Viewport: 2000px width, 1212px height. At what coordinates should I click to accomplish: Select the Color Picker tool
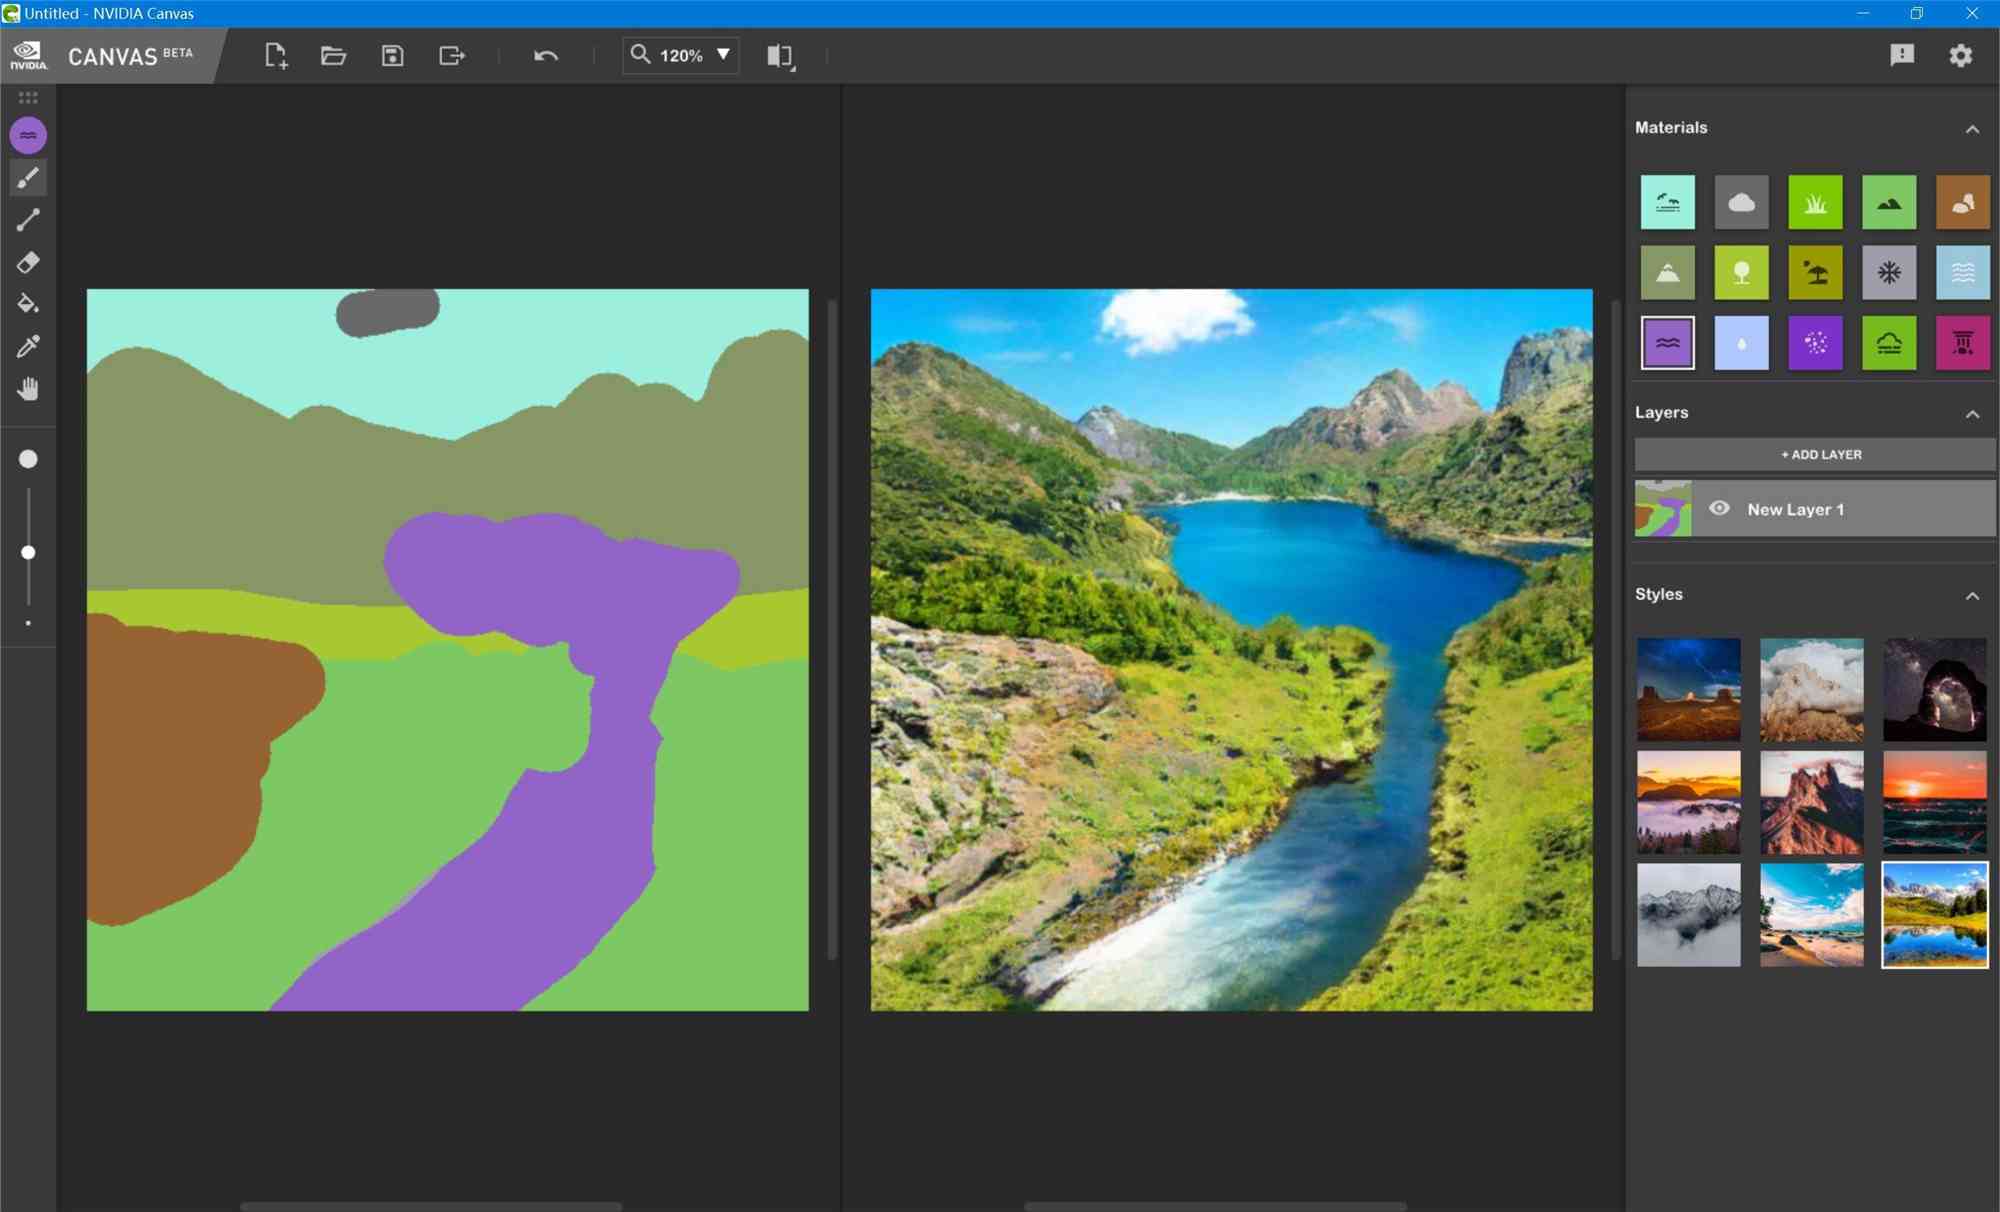click(x=29, y=347)
